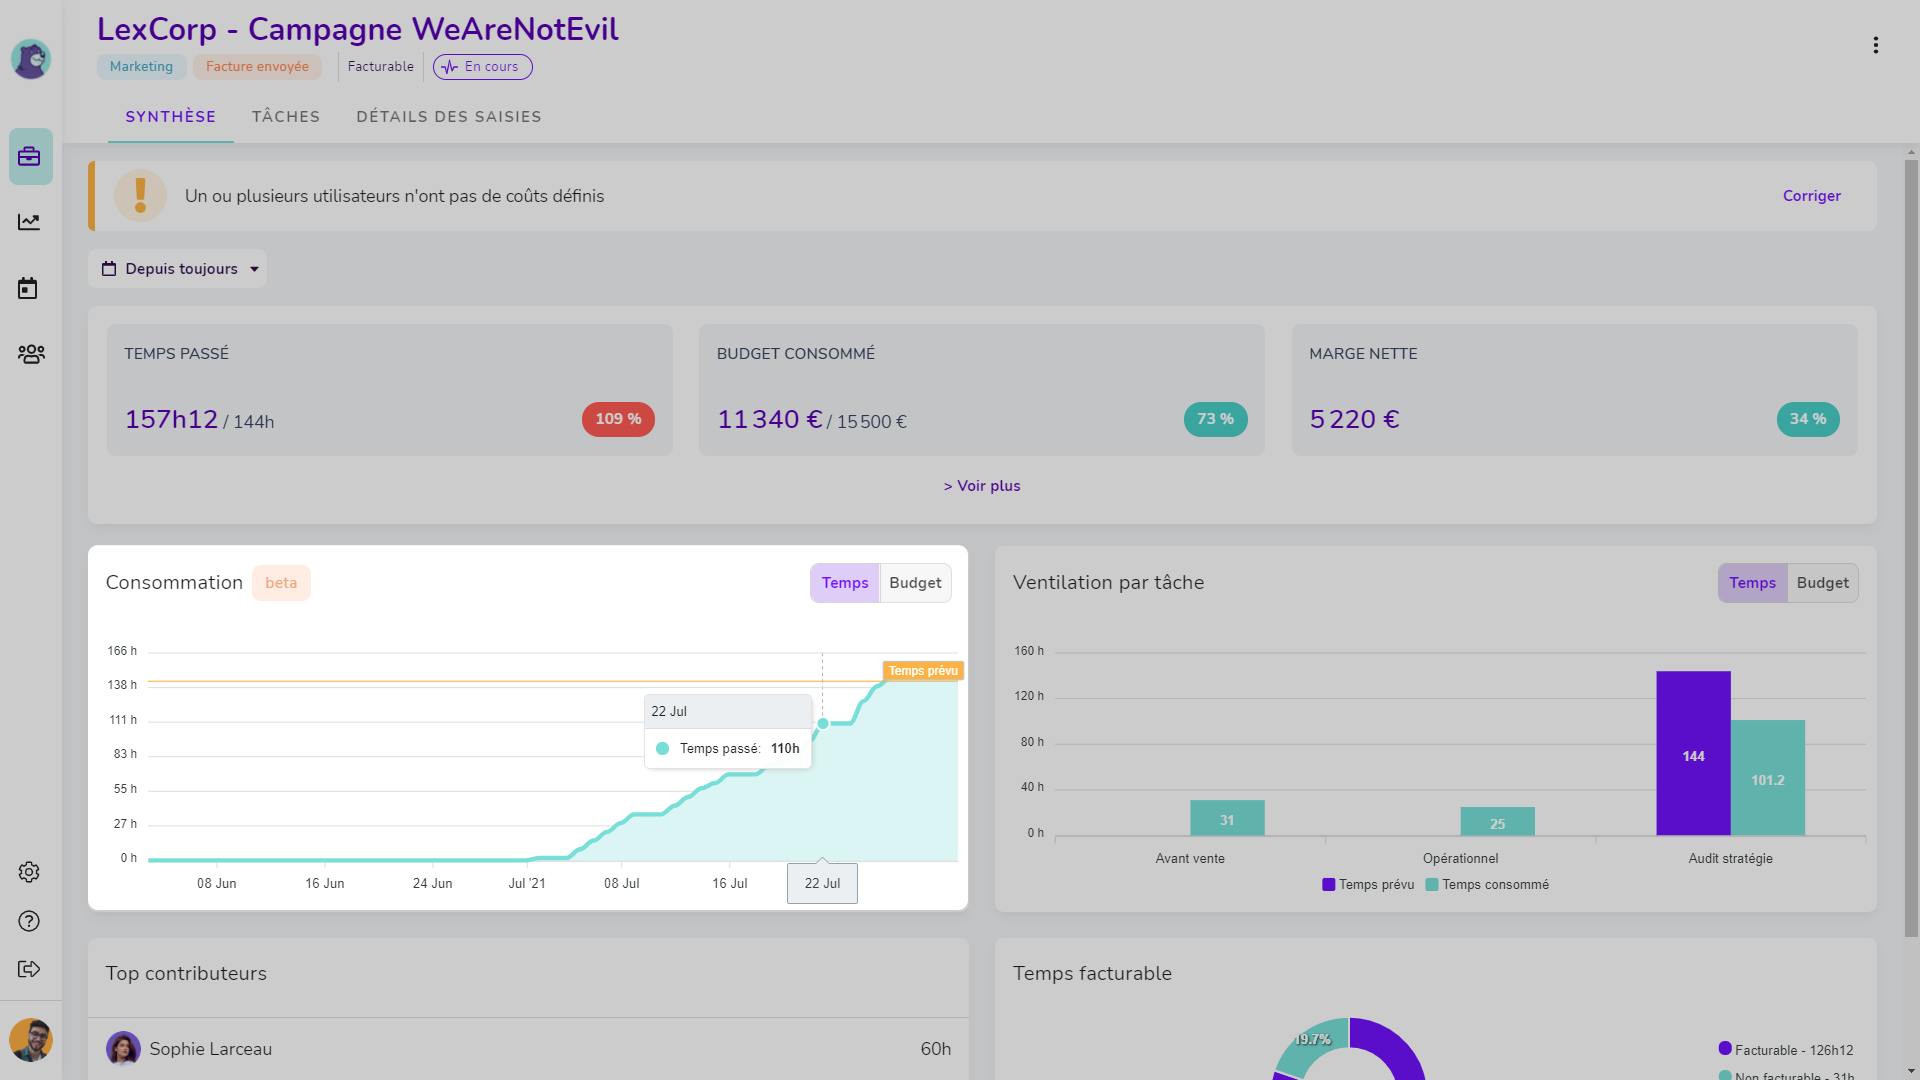Click the warning exclamation icon in alert
The height and width of the screenshot is (1080, 1920).
coord(140,196)
